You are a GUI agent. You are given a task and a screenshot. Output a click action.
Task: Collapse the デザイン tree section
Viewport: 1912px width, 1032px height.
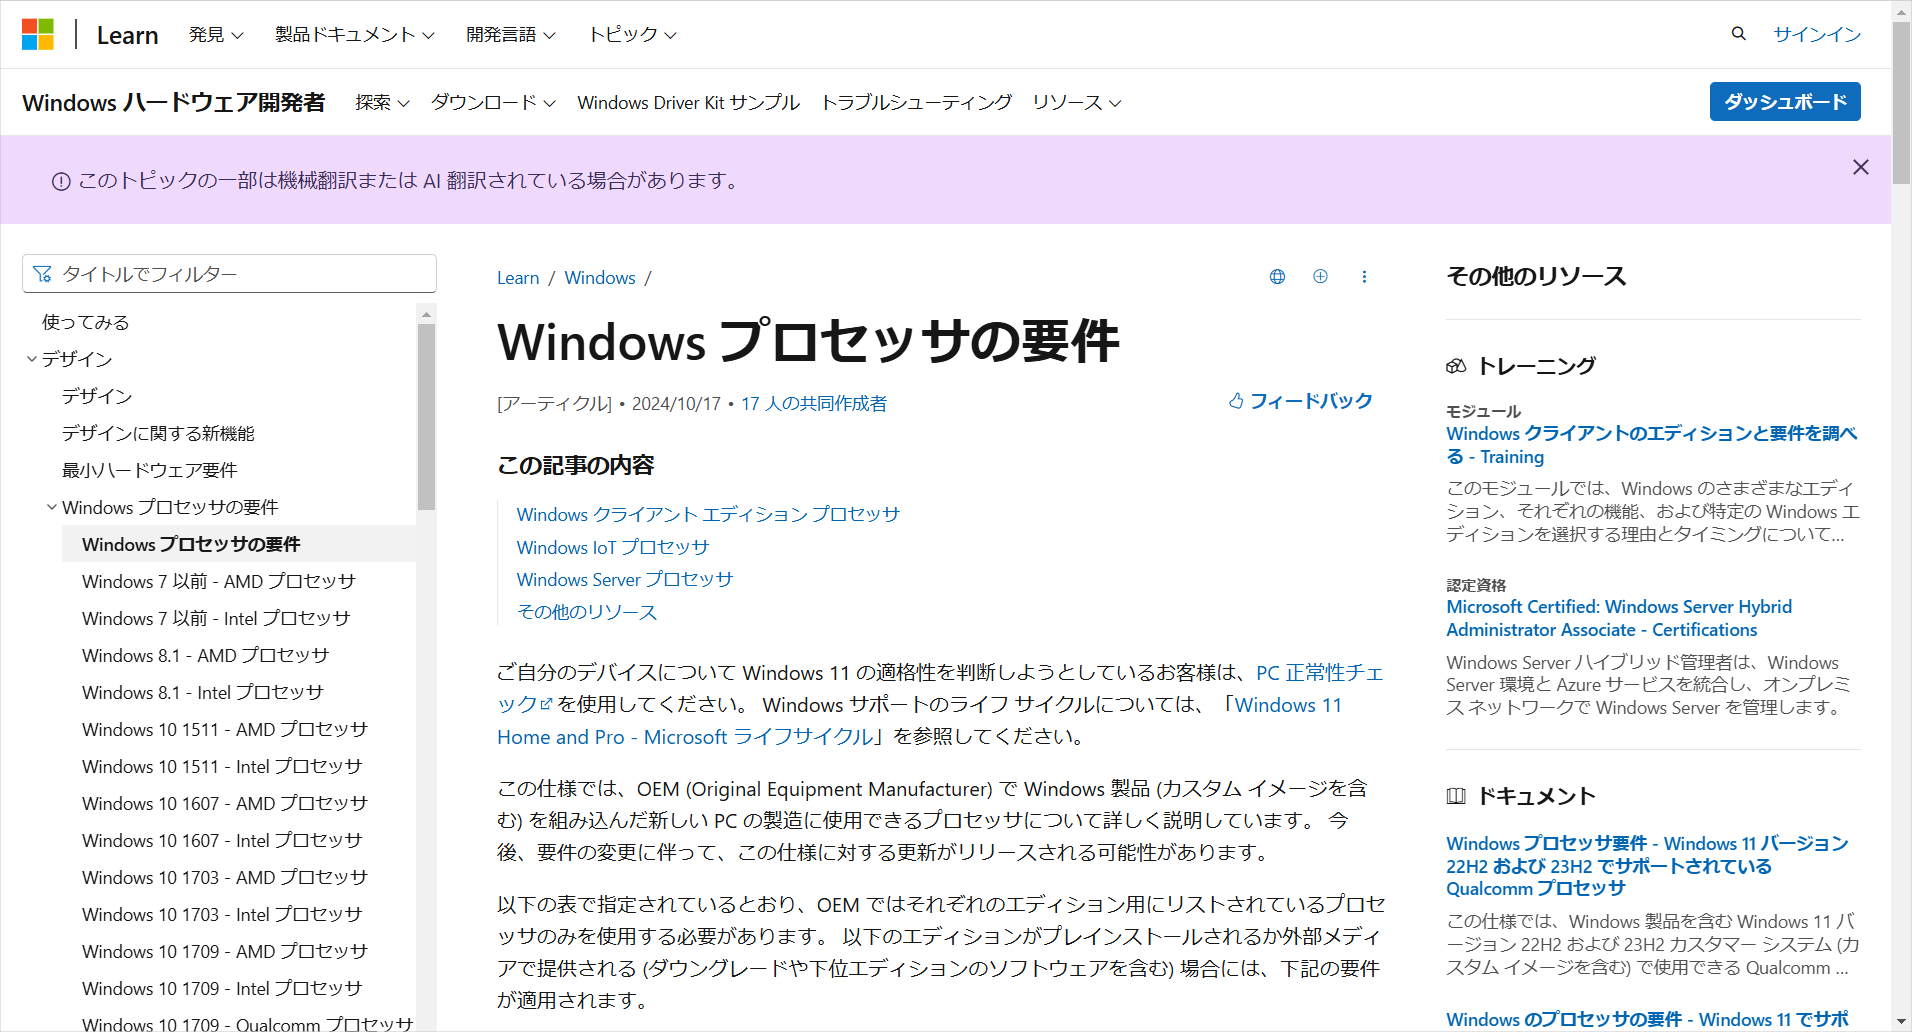[32, 359]
